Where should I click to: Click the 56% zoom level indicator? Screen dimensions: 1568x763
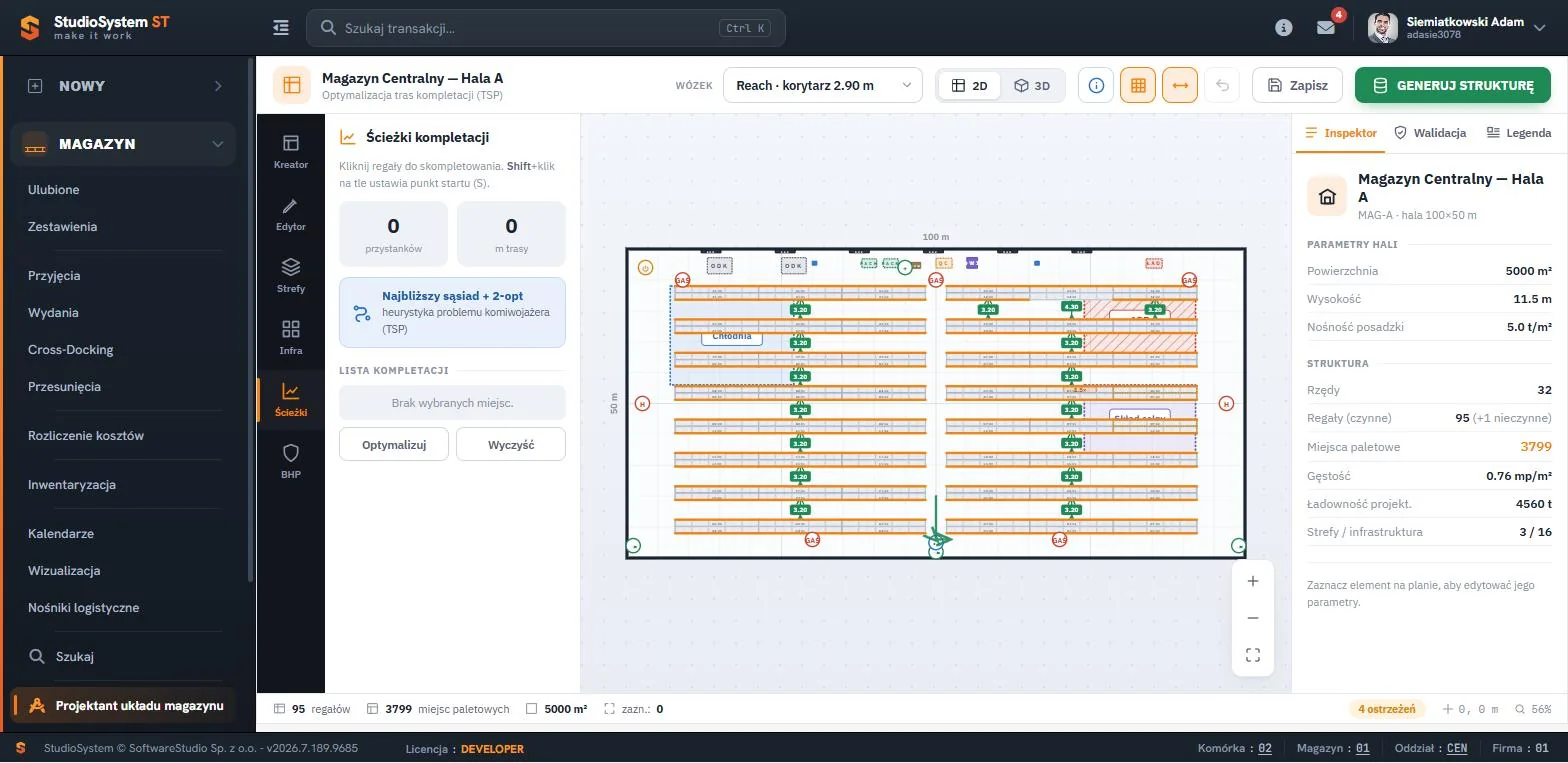point(1534,709)
